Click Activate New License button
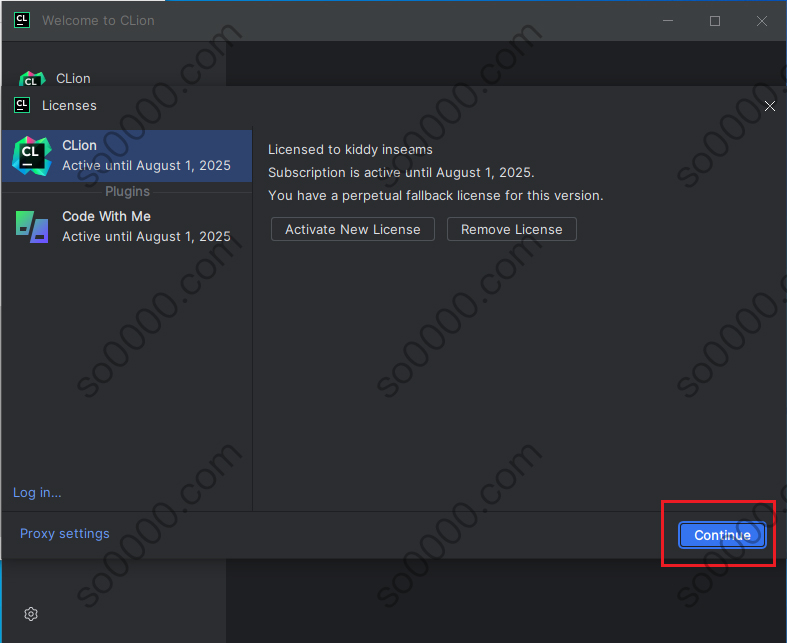Image resolution: width=787 pixels, height=643 pixels. click(x=353, y=229)
